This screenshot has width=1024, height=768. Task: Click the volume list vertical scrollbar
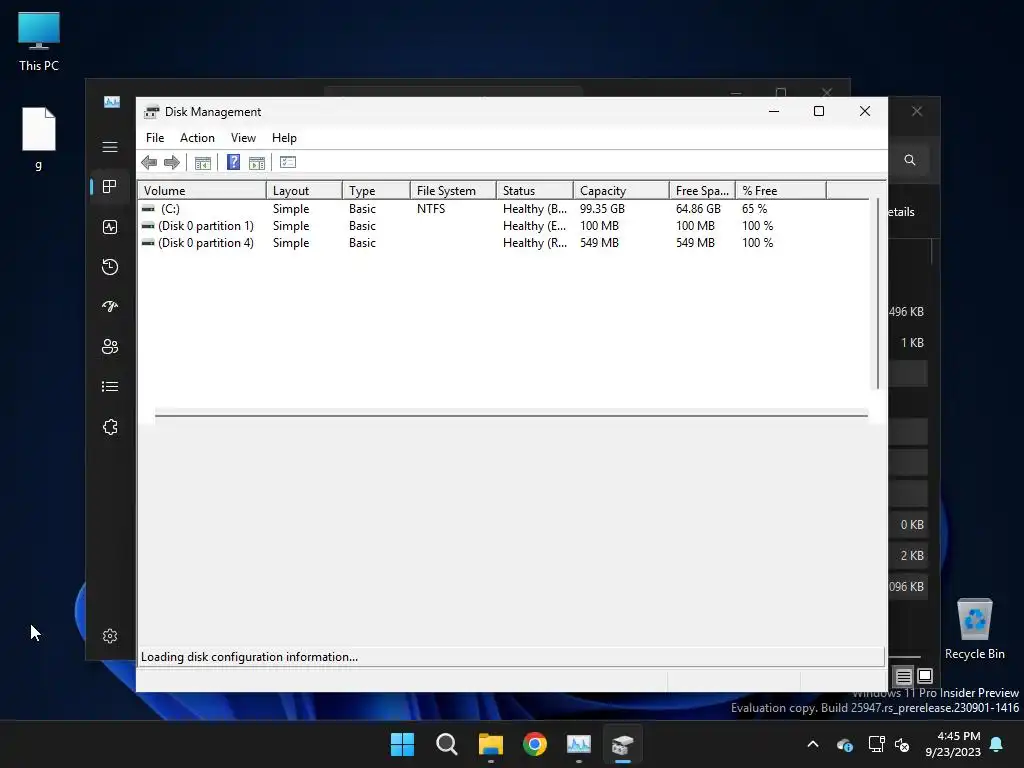pos(877,294)
